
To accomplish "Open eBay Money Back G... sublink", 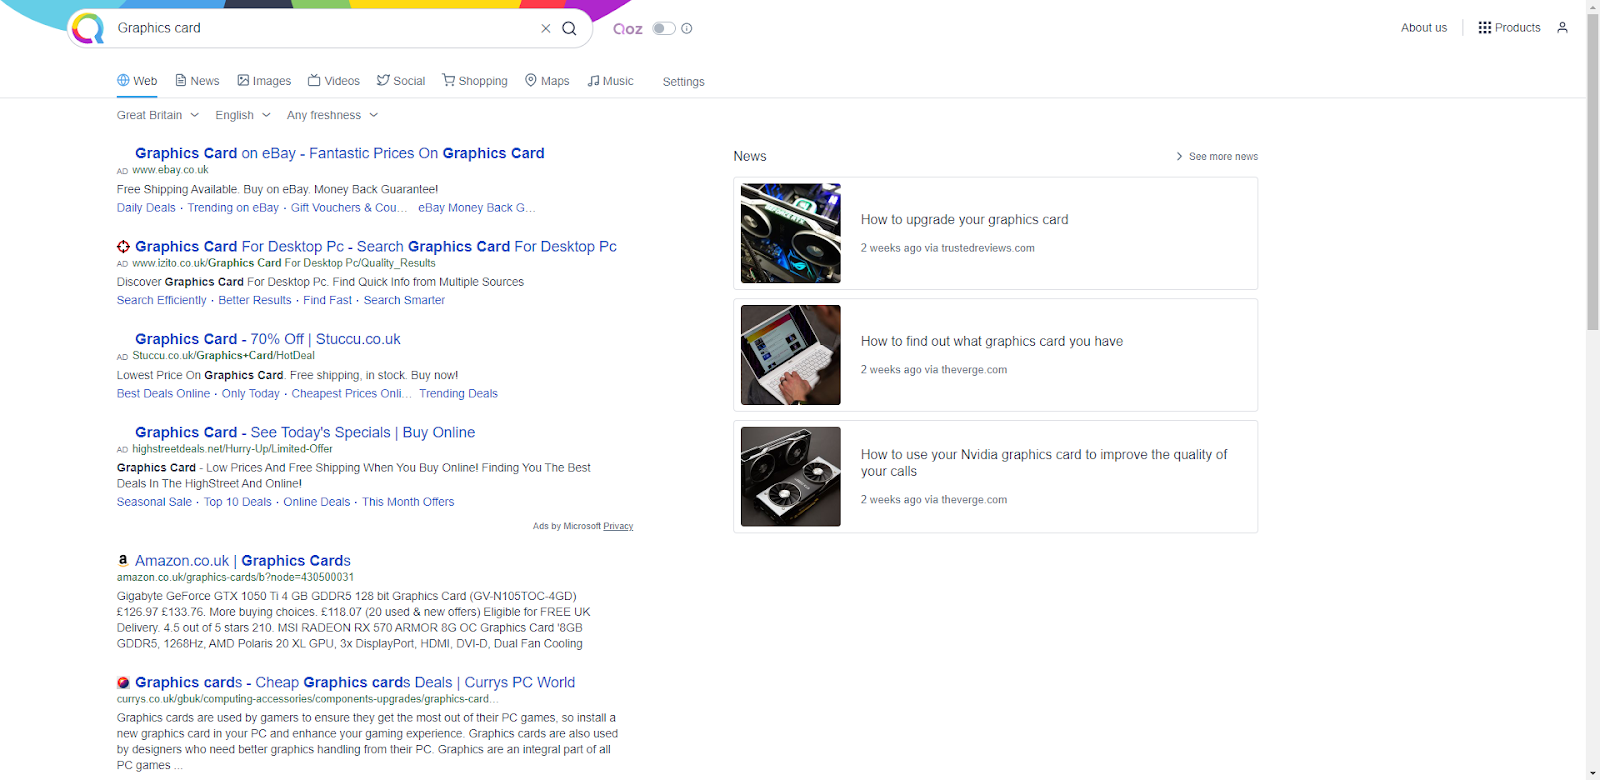I will pos(477,208).
